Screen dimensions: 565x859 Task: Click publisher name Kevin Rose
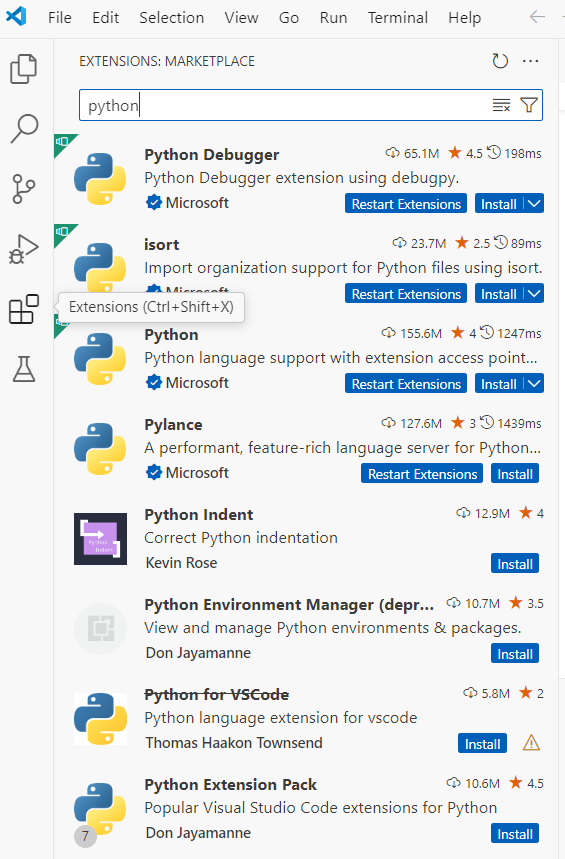point(181,563)
